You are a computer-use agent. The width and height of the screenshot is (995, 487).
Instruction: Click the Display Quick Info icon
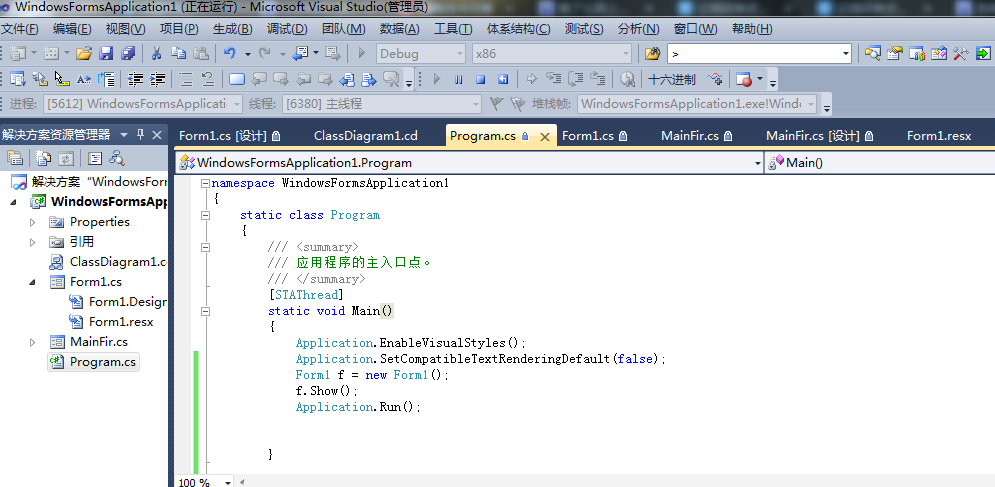point(61,79)
